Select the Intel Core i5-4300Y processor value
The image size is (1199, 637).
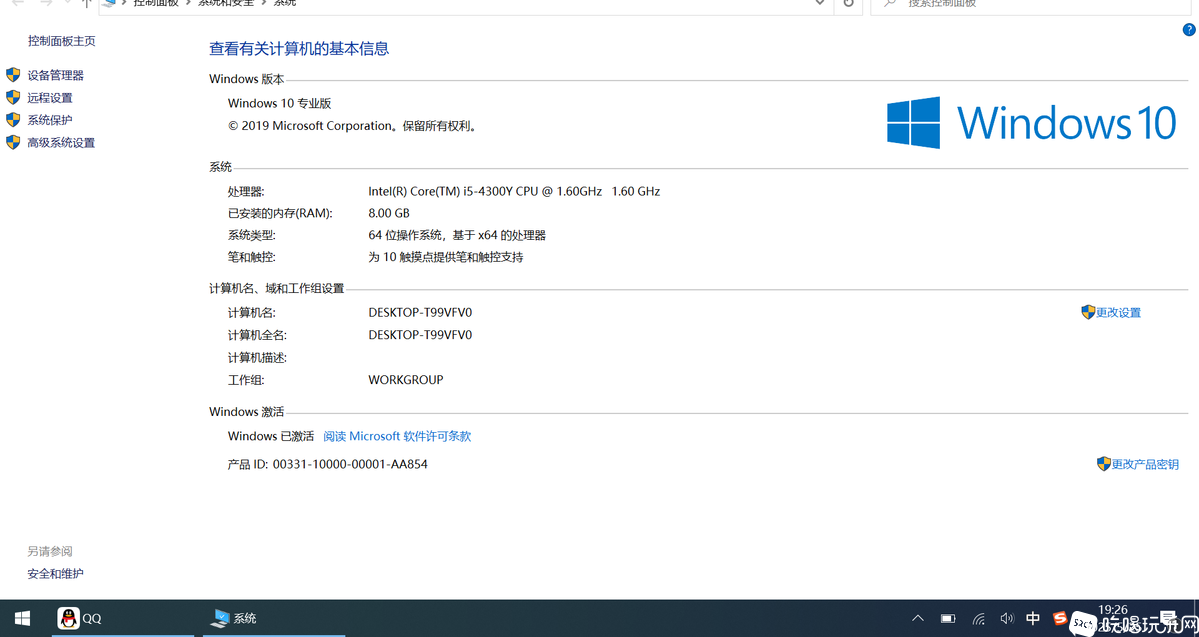tap(514, 191)
